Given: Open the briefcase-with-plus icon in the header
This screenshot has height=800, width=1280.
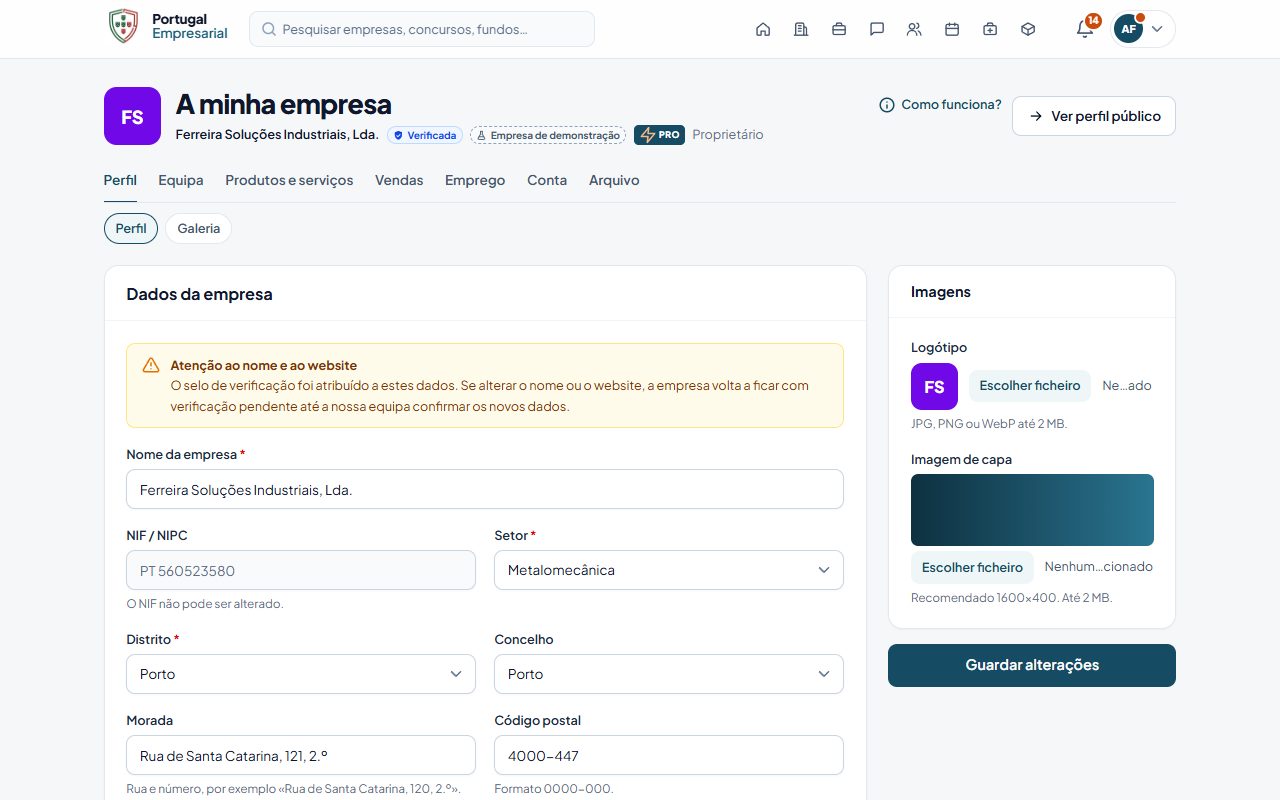Looking at the screenshot, I should click(990, 29).
